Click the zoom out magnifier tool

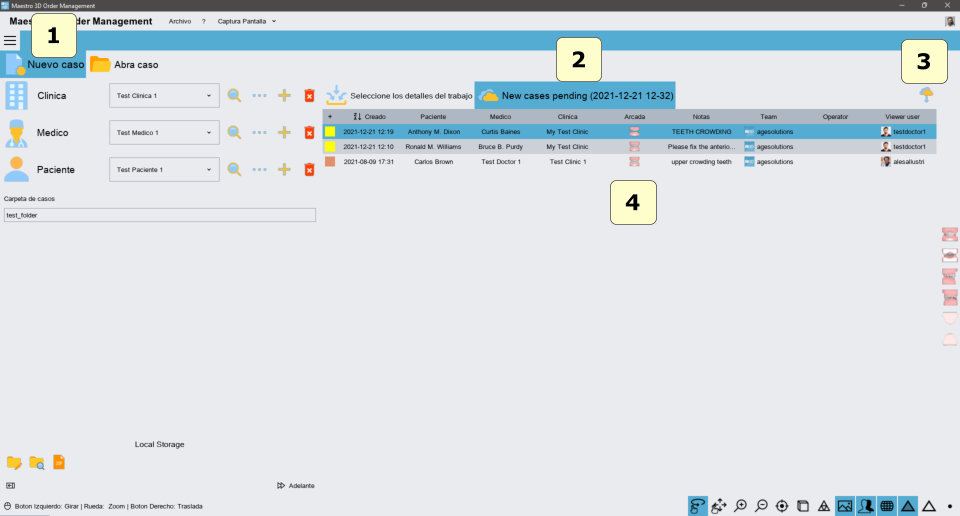pos(761,506)
